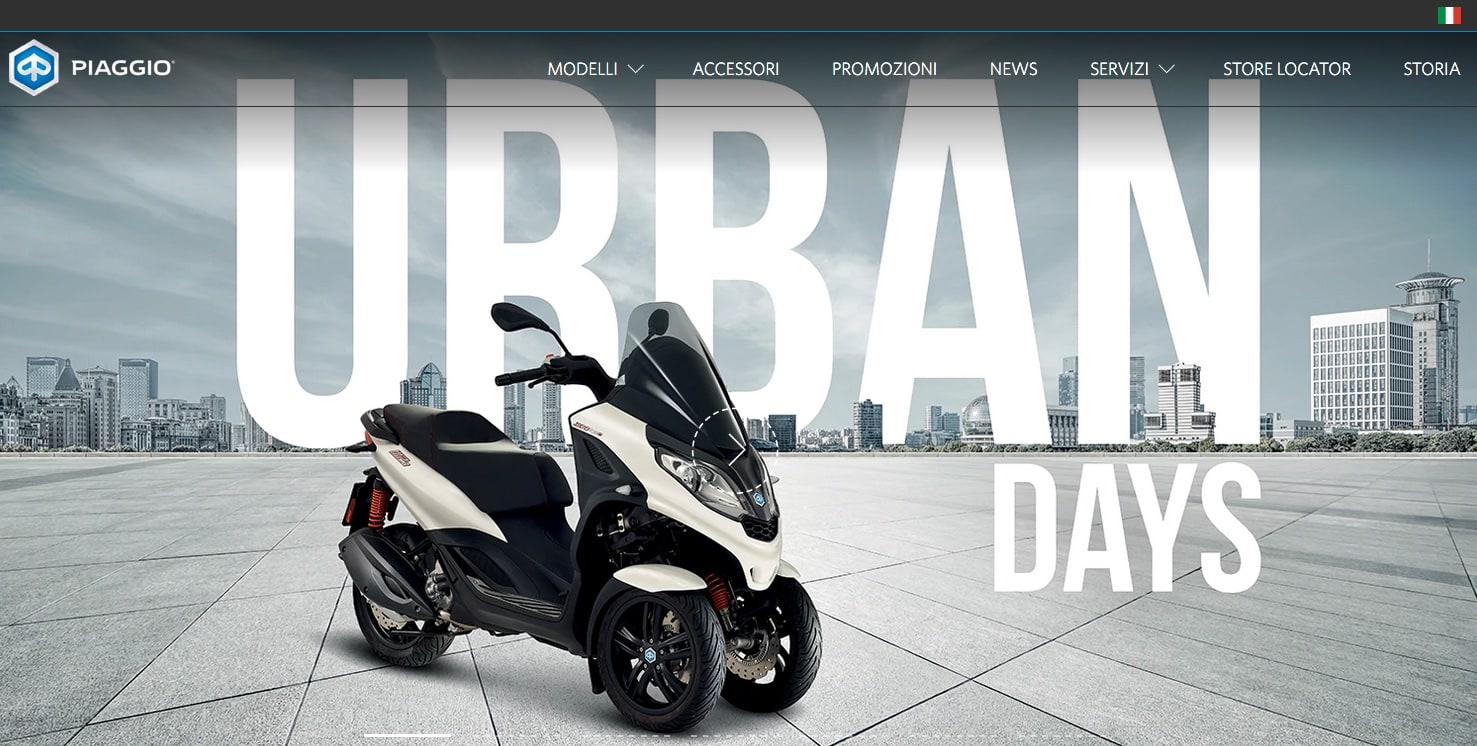Open the MODELLI menu label

point(582,69)
